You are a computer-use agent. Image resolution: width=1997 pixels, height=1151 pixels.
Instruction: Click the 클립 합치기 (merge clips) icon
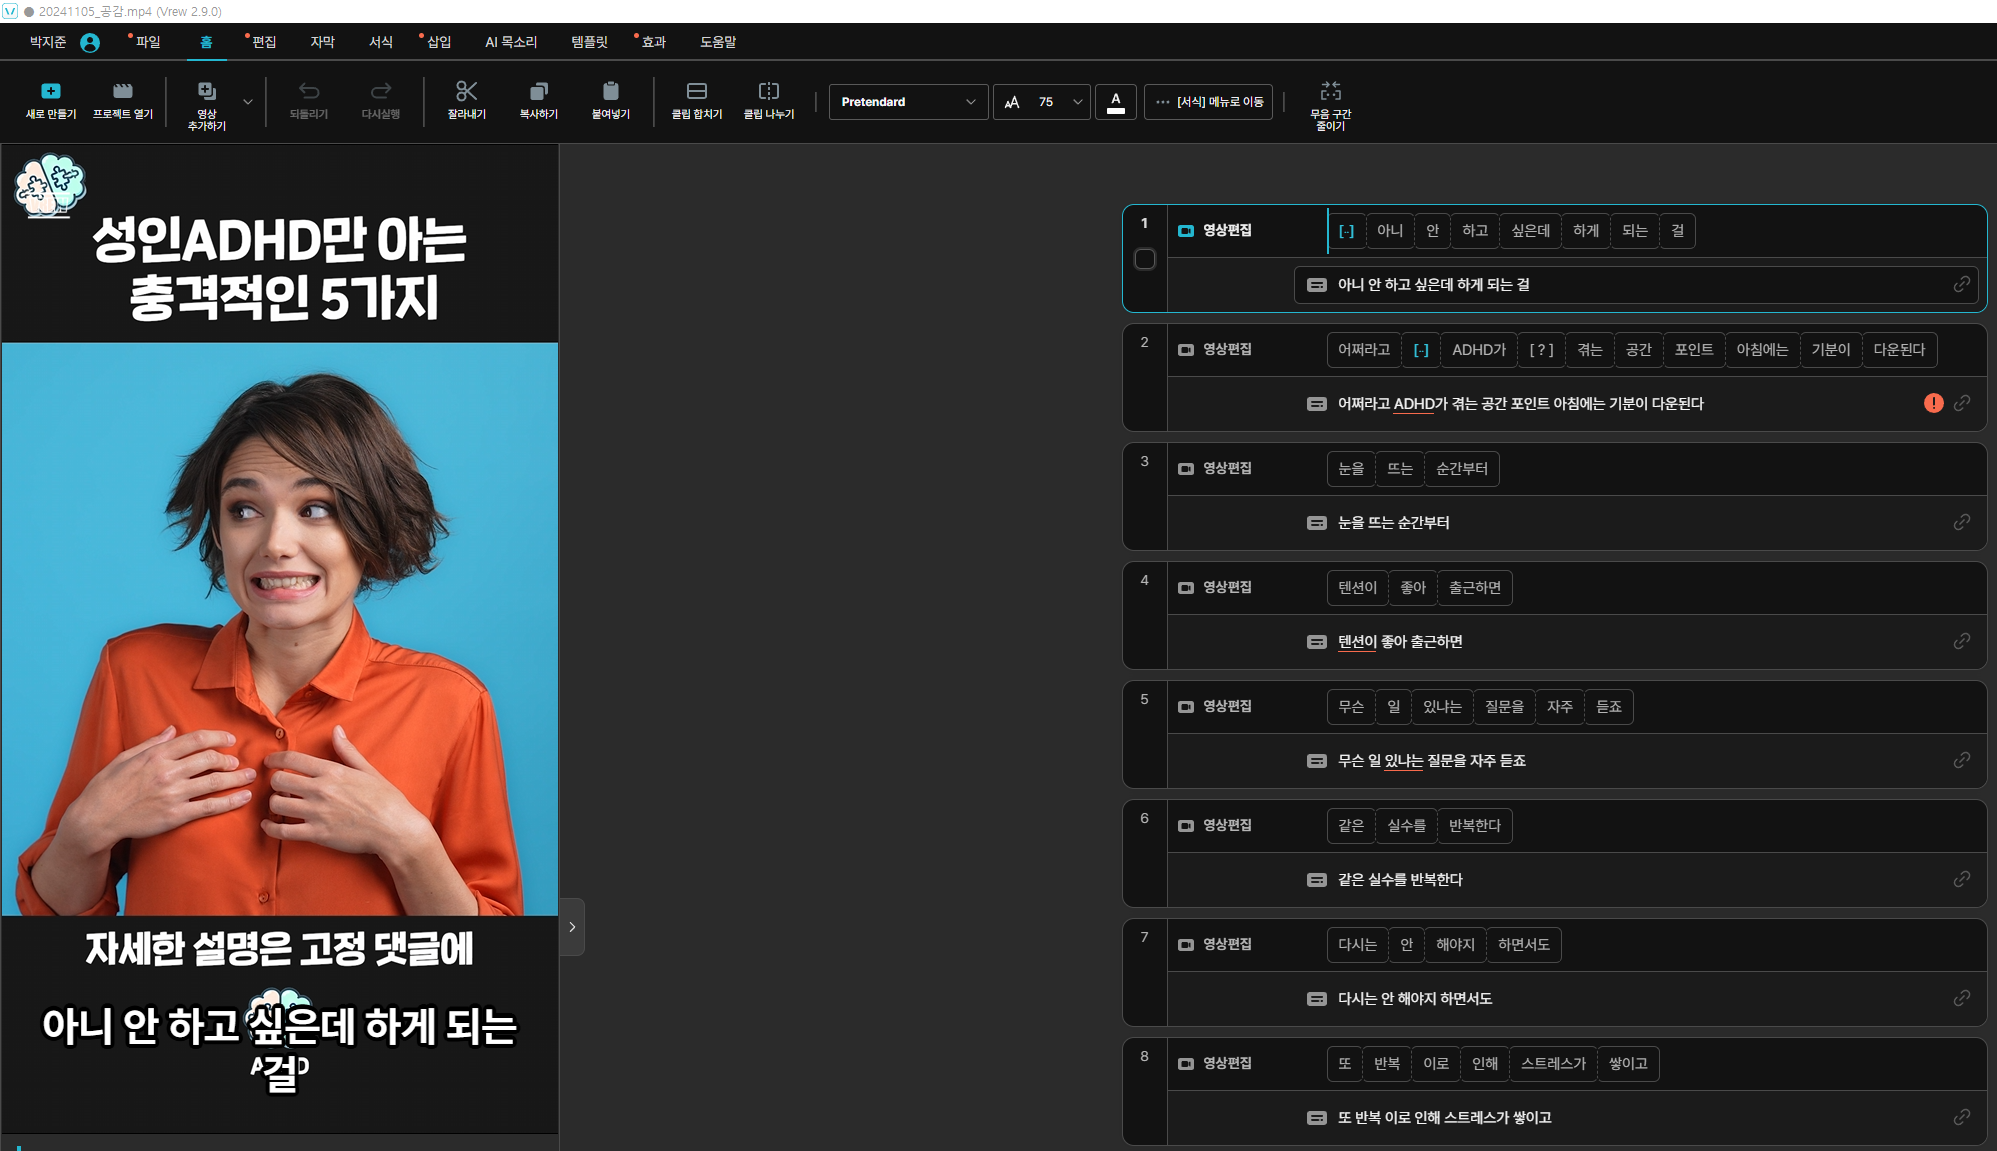696,91
